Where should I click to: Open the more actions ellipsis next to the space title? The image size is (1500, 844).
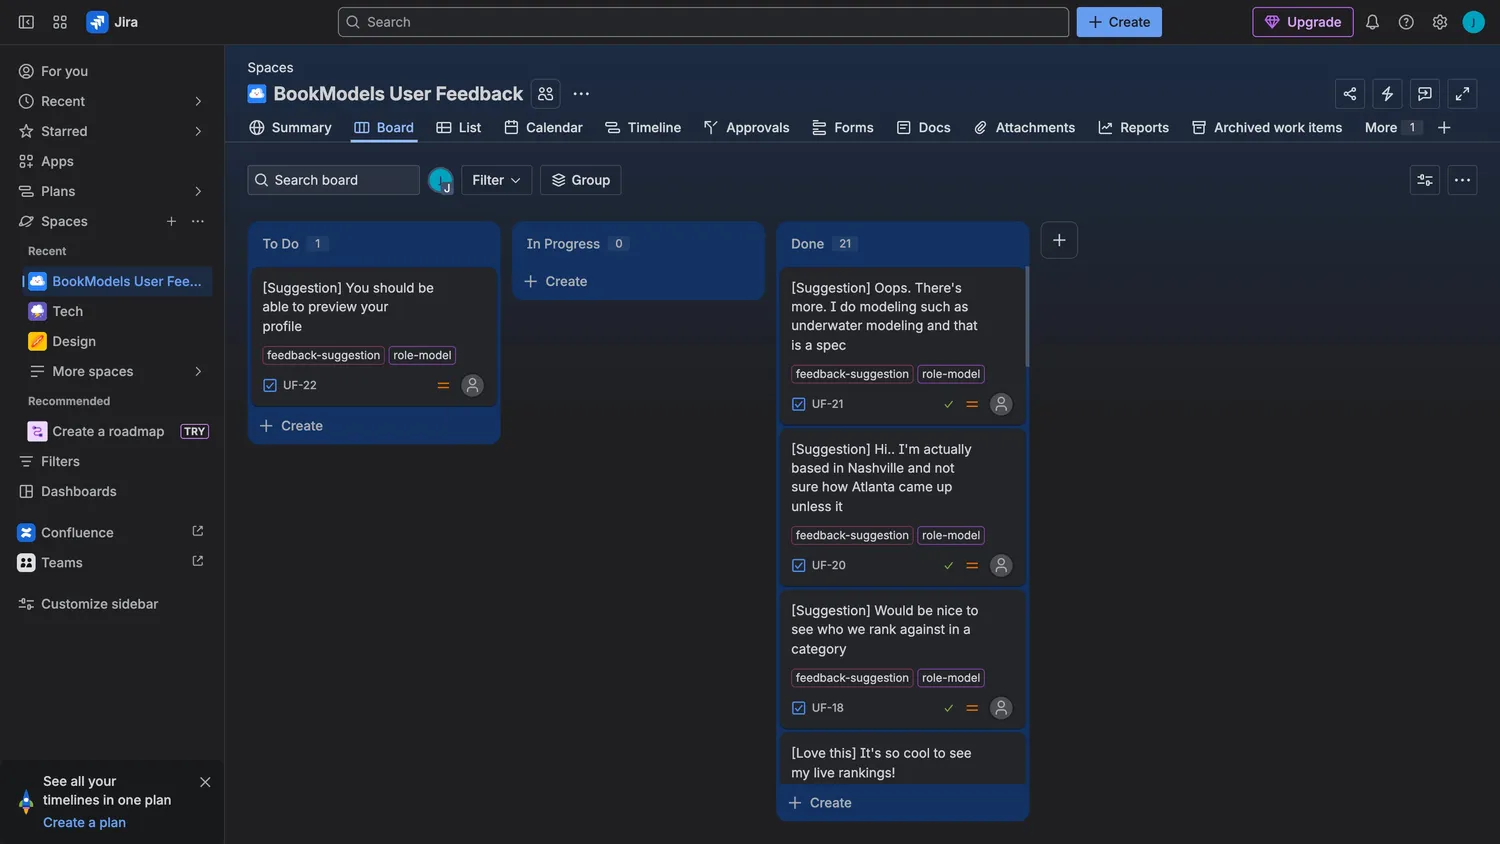click(x=581, y=94)
